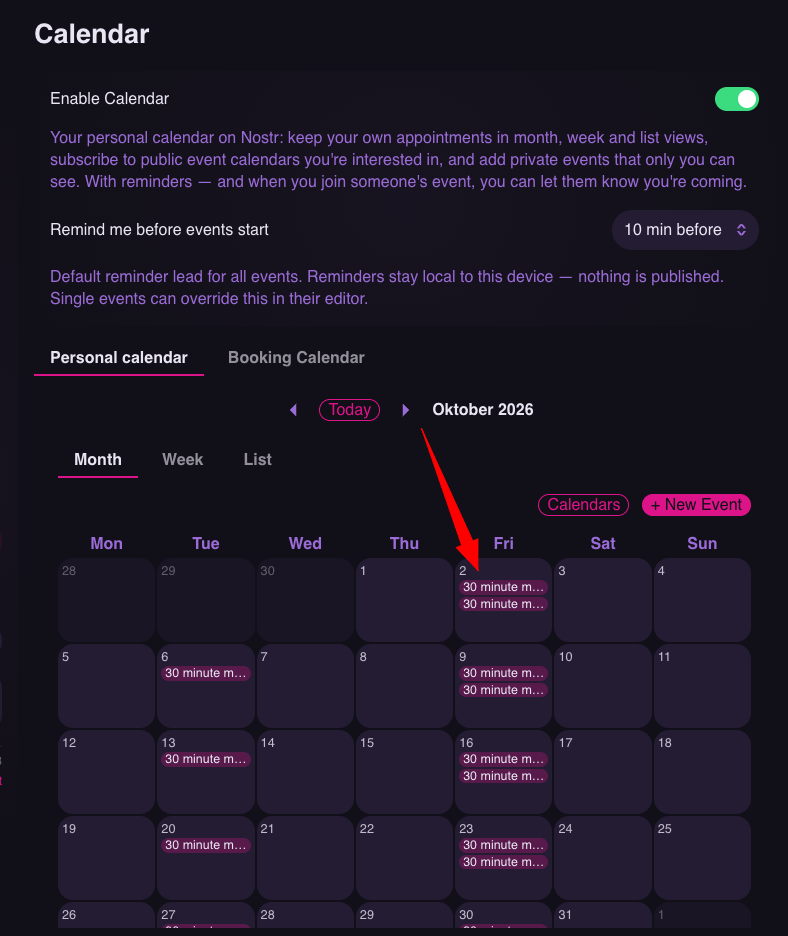Go to next month with right arrow

(405, 410)
